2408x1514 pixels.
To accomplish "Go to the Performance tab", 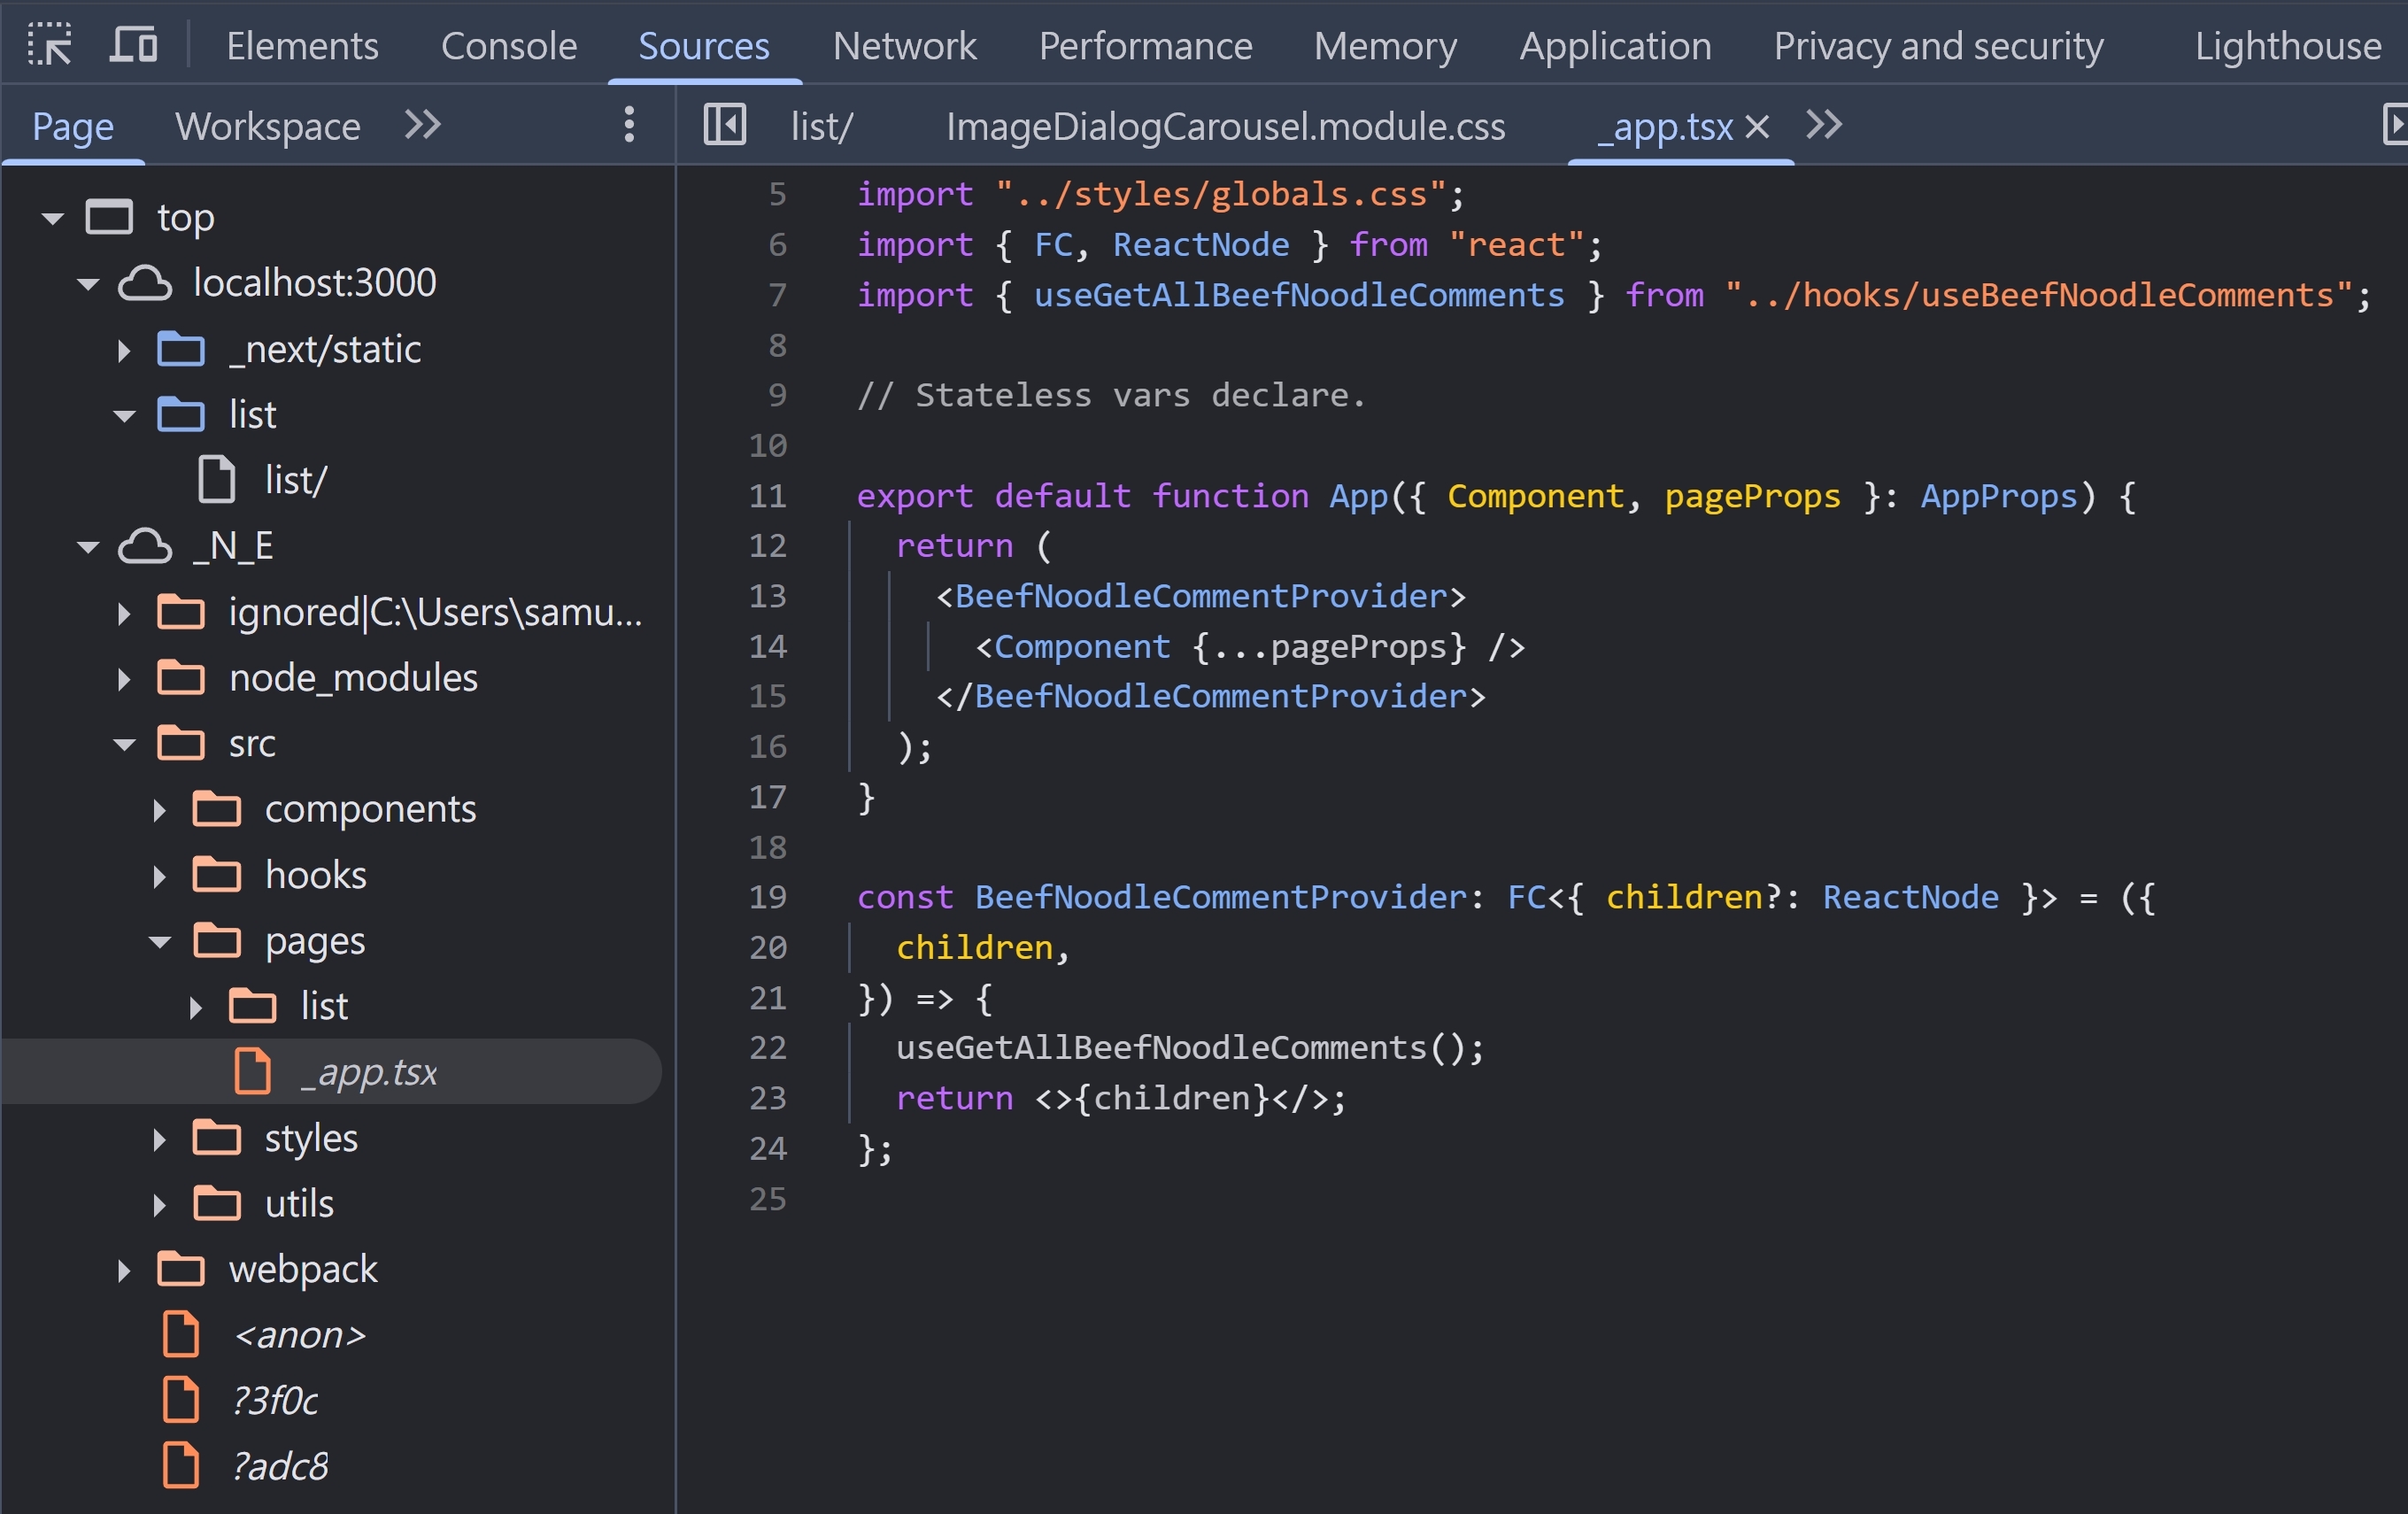I will coord(1145,46).
